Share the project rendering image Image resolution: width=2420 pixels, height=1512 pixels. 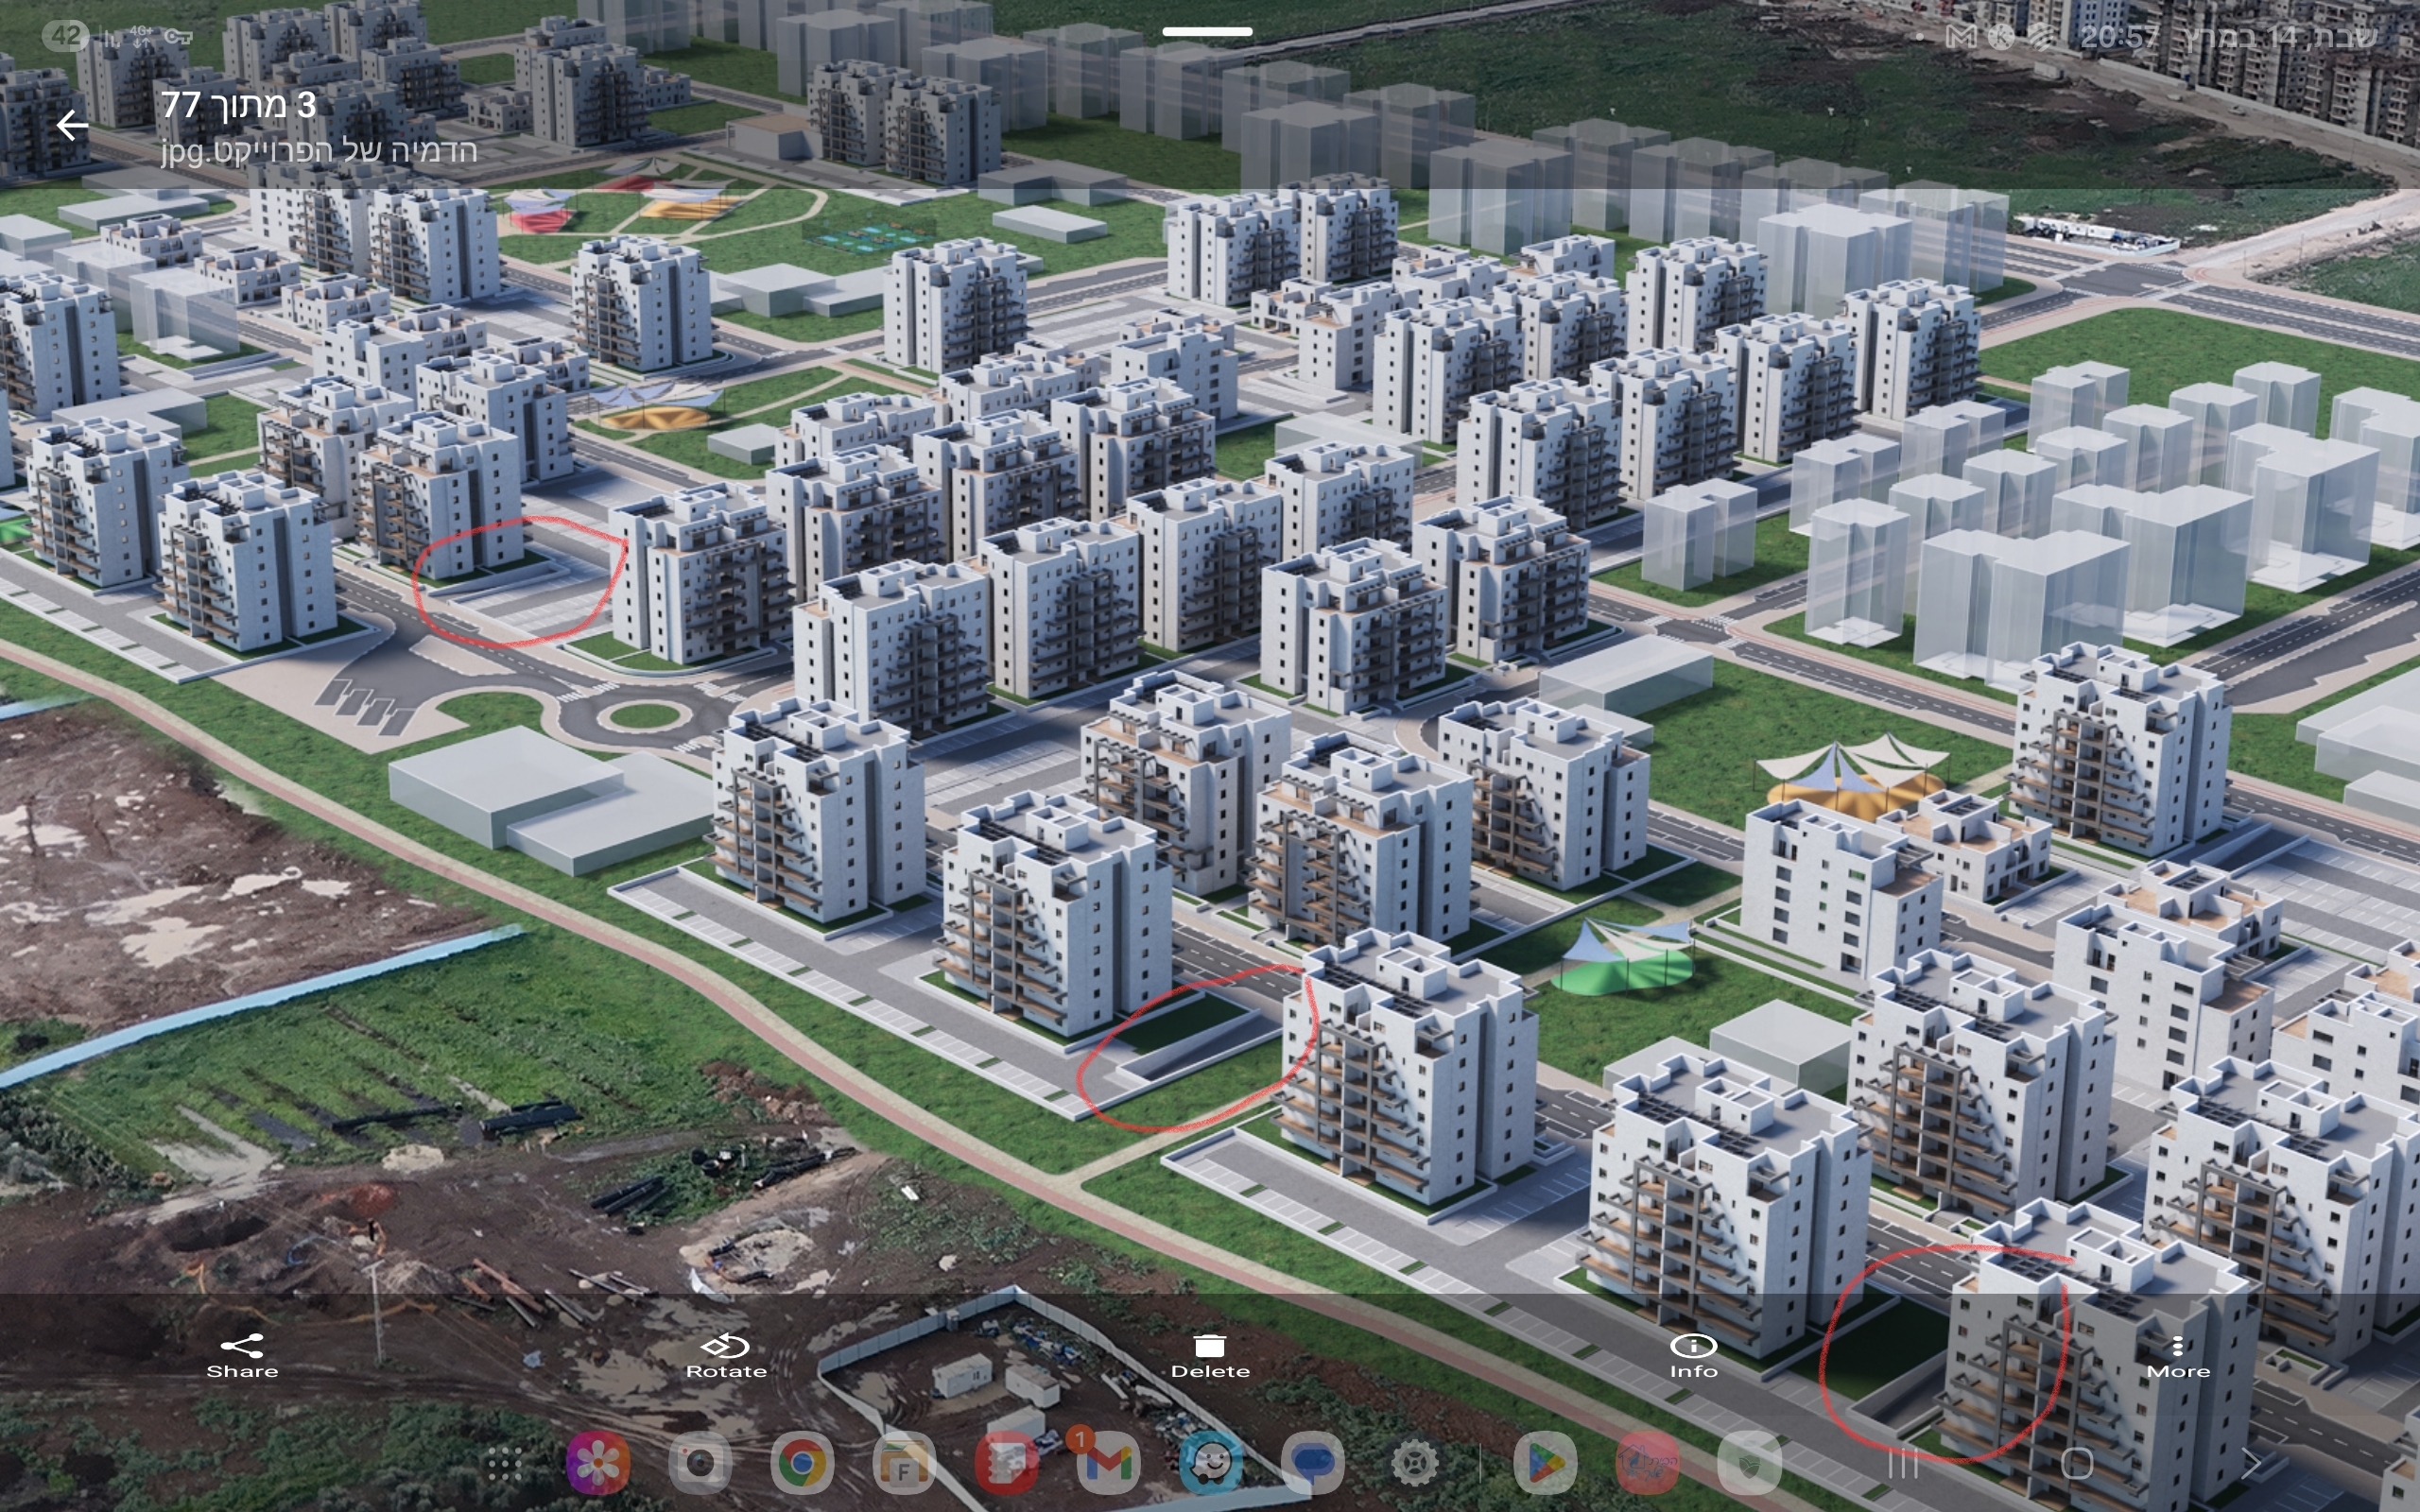coord(242,1354)
